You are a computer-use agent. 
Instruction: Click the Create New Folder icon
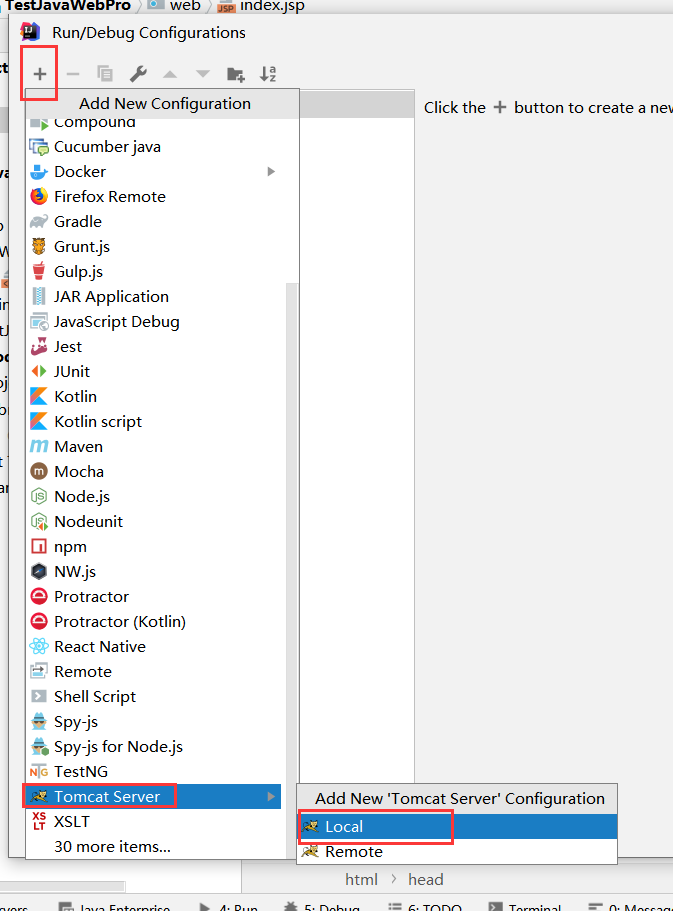(x=235, y=74)
